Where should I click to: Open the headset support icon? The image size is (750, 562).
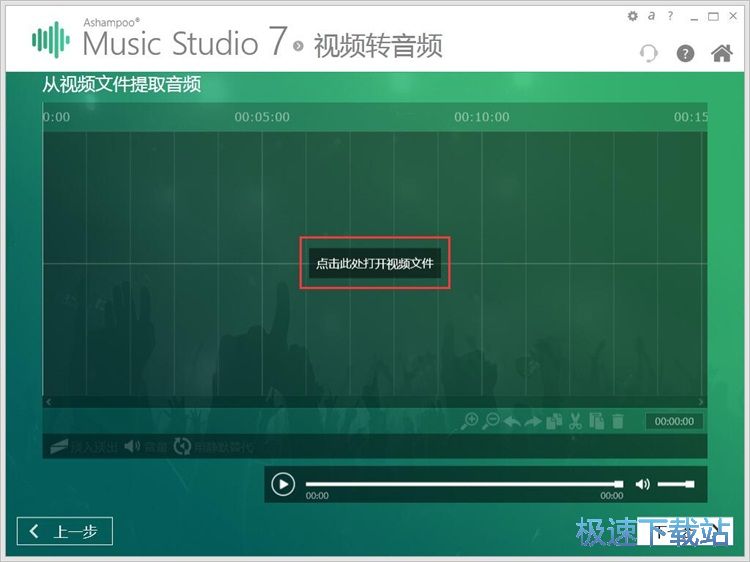point(649,53)
